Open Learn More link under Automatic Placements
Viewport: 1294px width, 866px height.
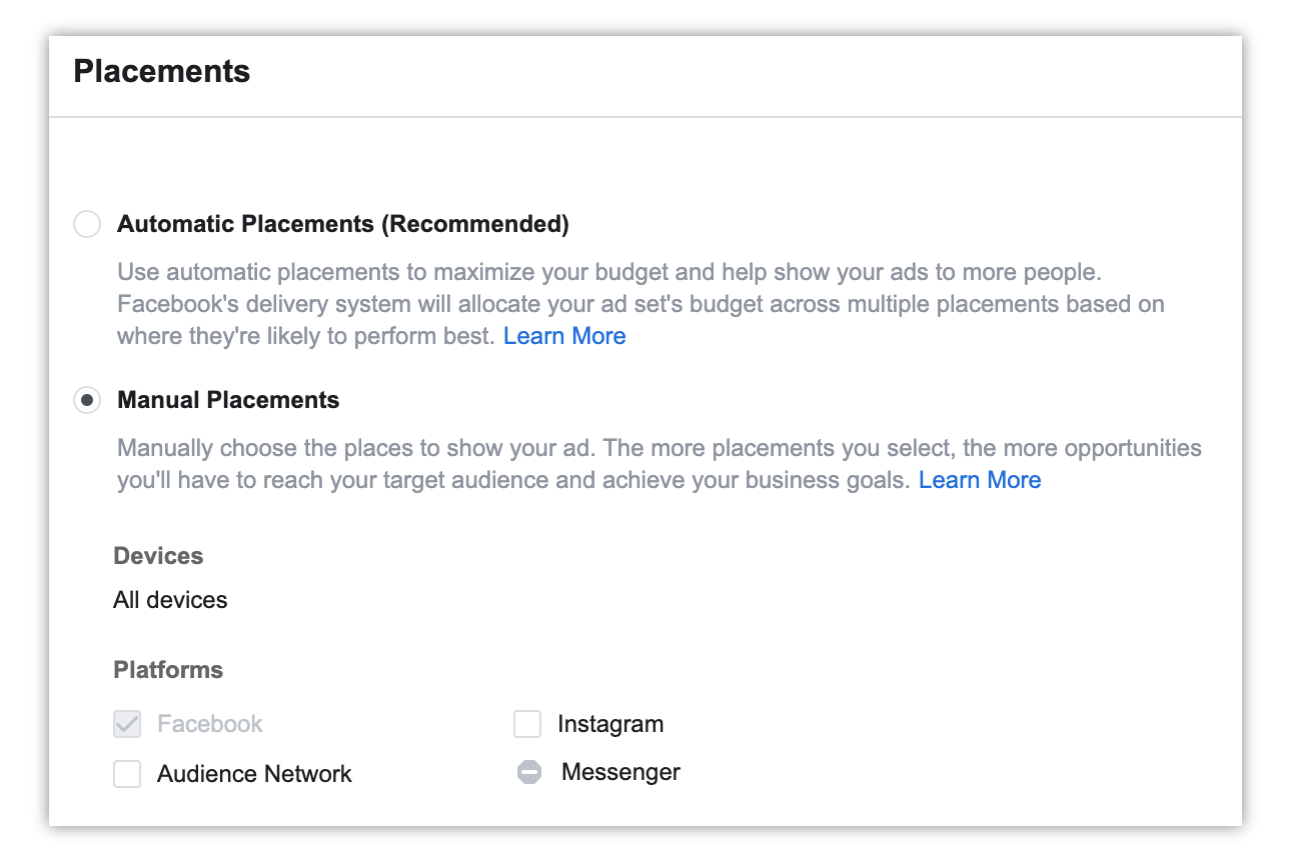tap(565, 336)
